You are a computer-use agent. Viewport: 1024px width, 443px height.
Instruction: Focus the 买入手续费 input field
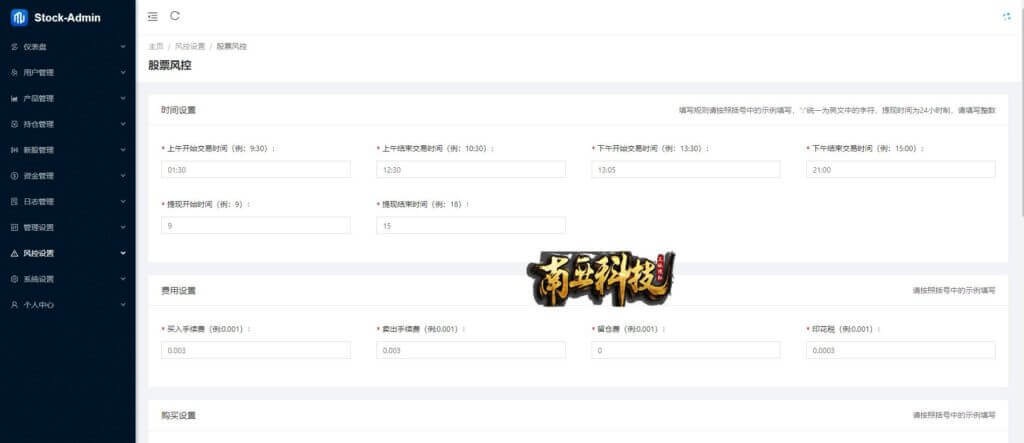tap(256, 350)
